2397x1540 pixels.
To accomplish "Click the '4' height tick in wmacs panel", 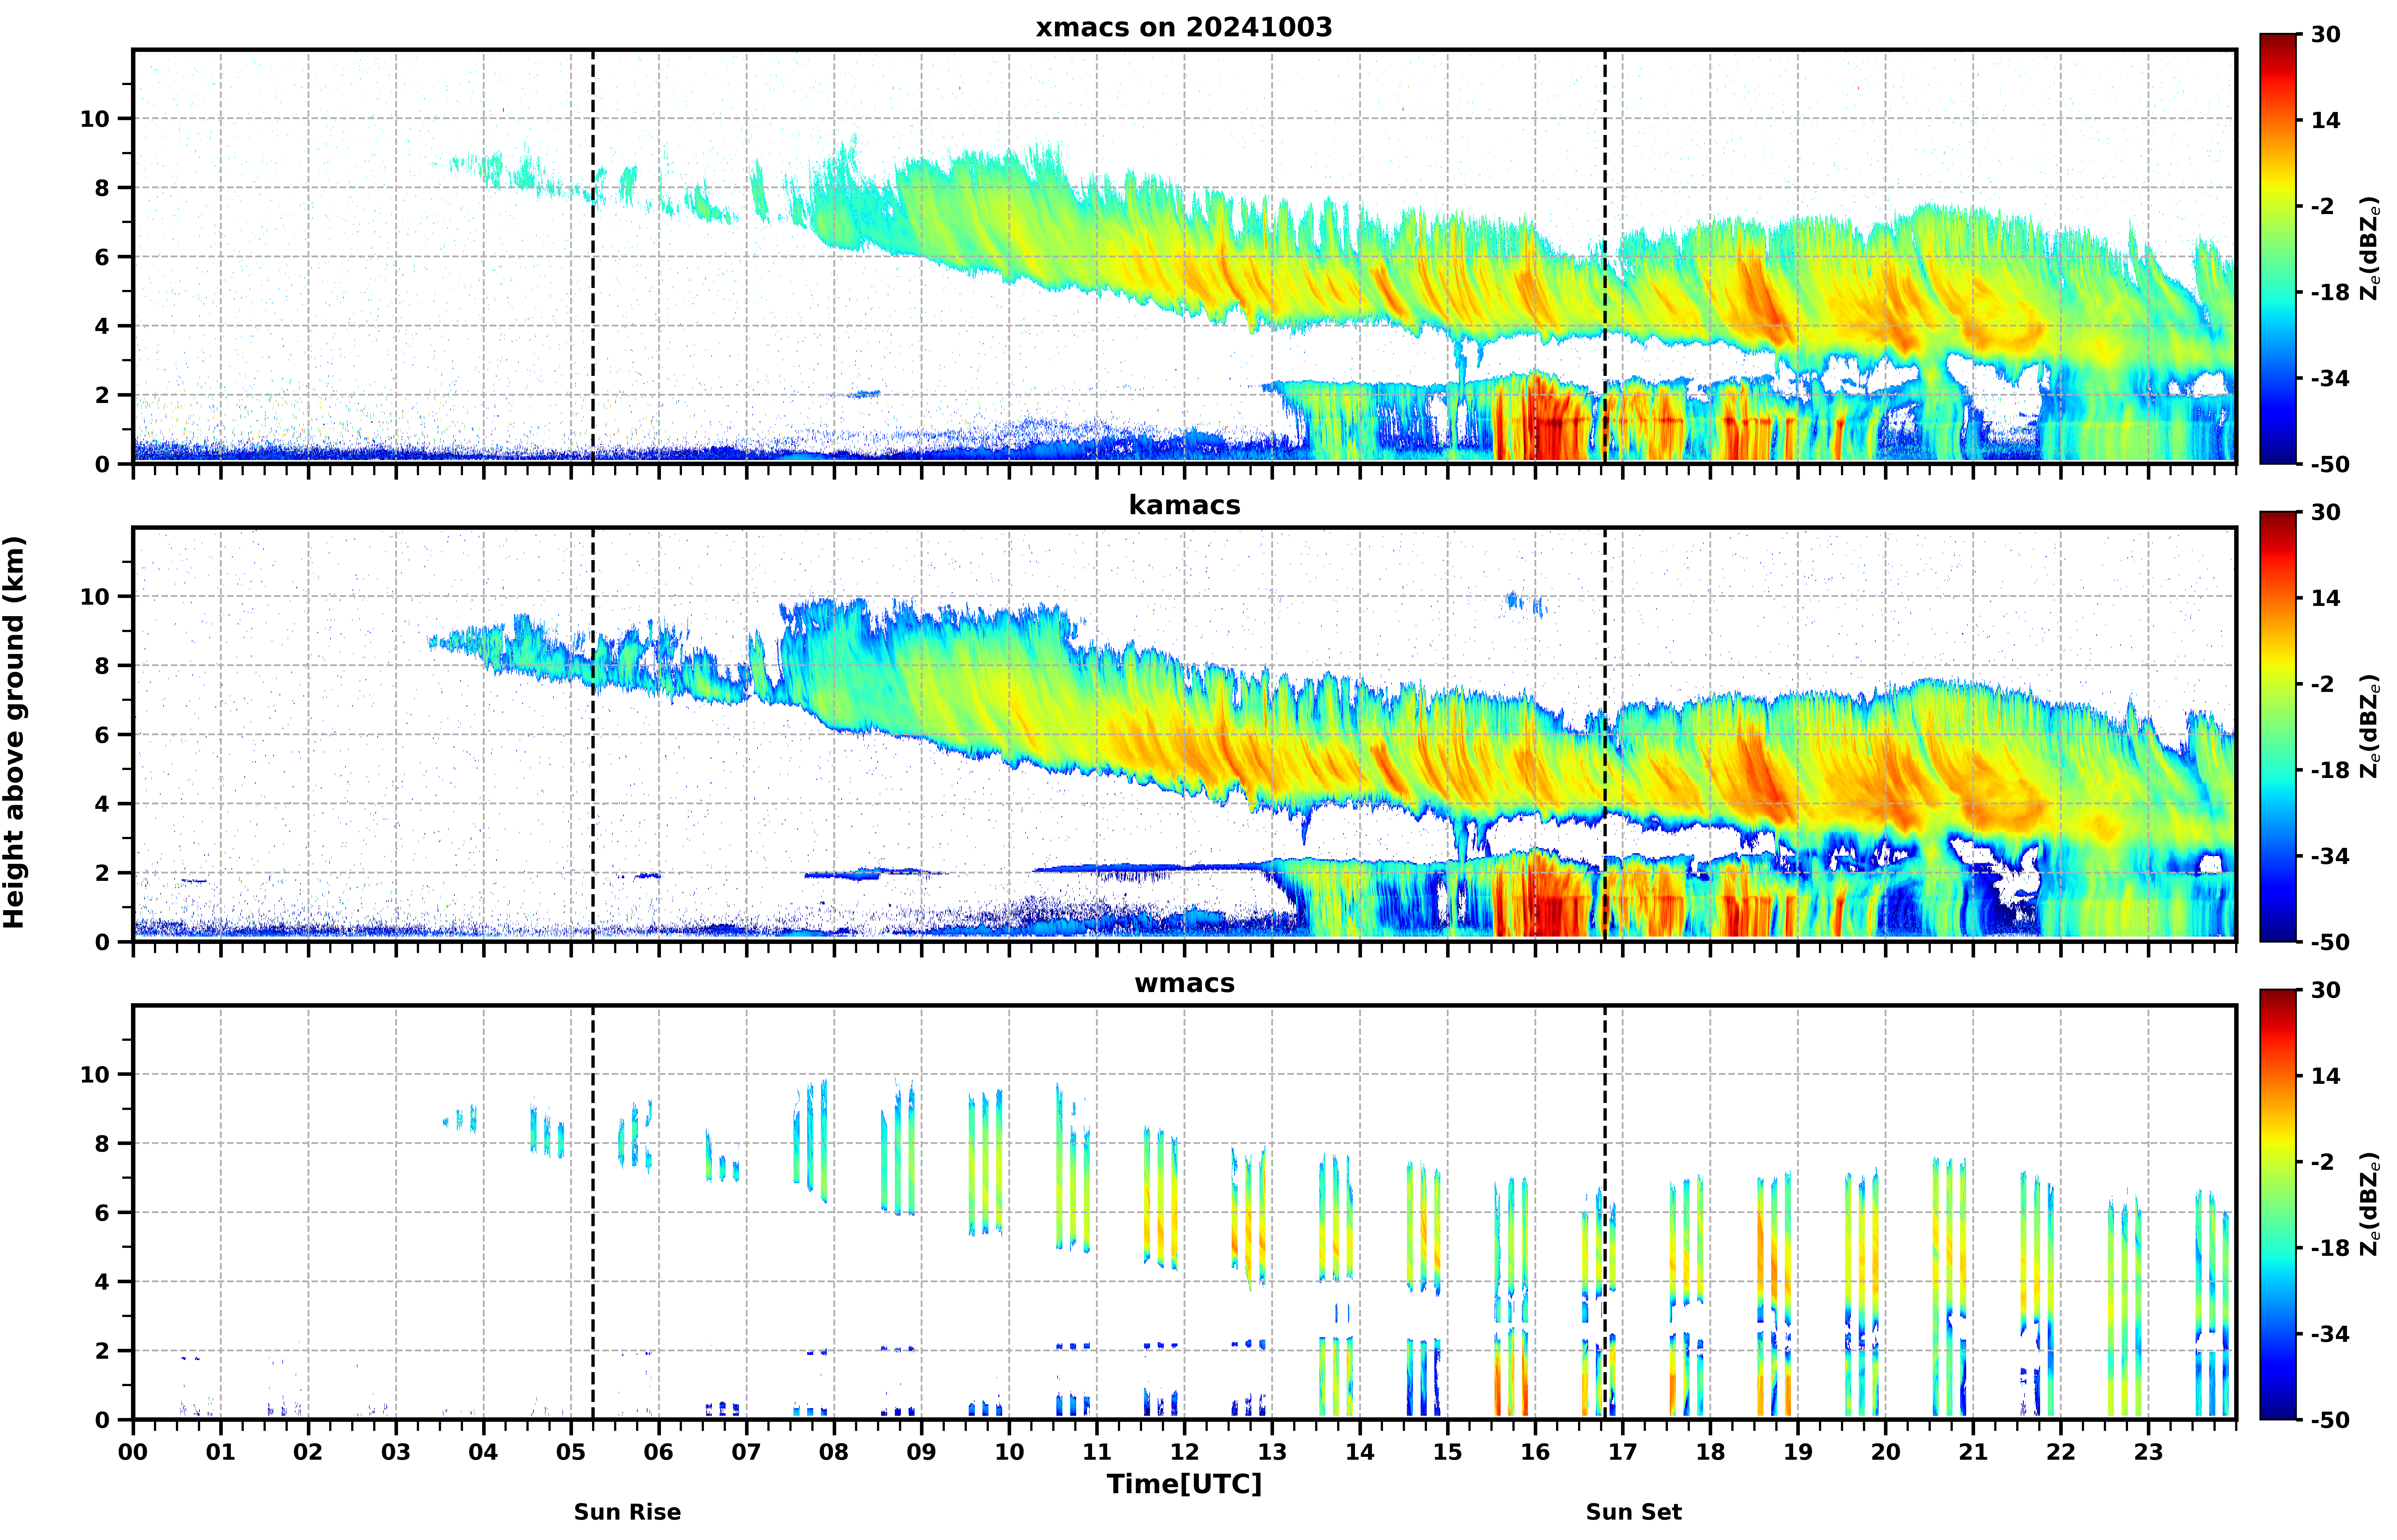I will coord(102,1282).
